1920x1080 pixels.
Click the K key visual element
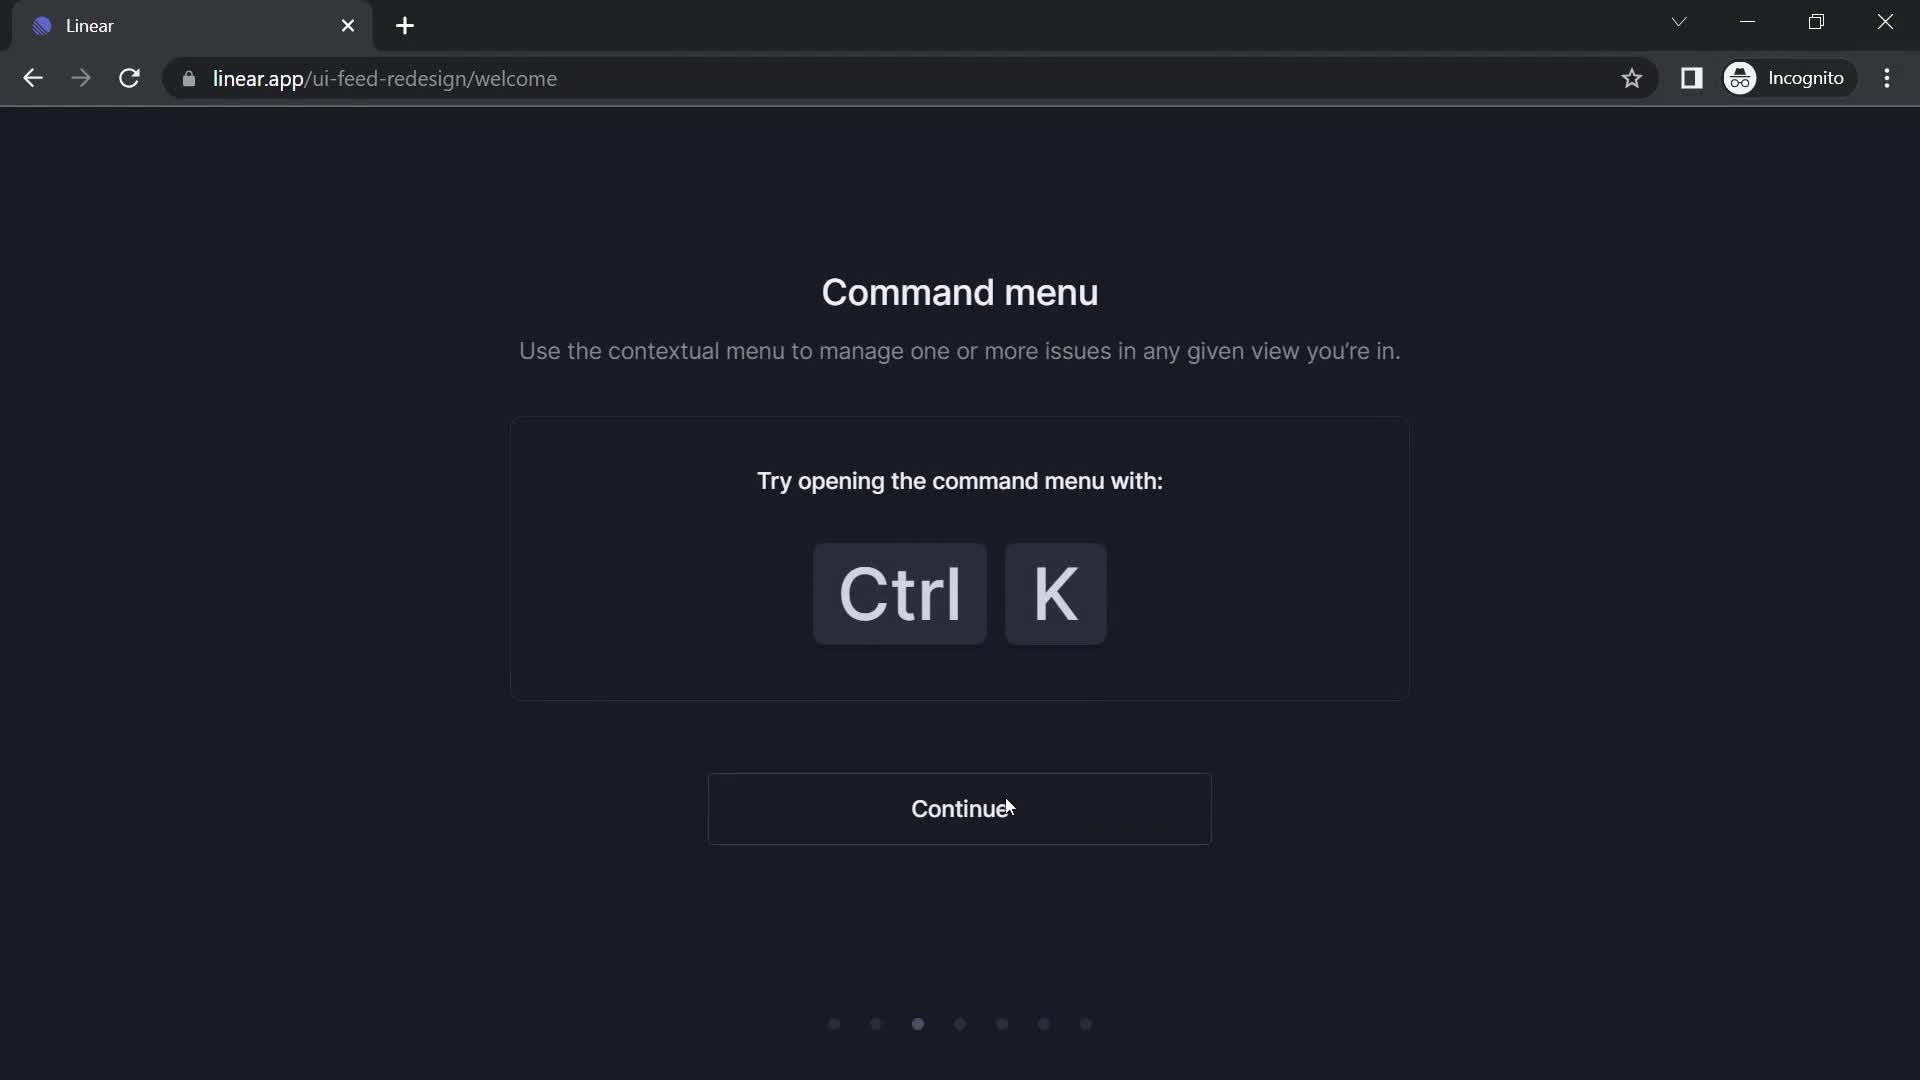[x=1055, y=595]
